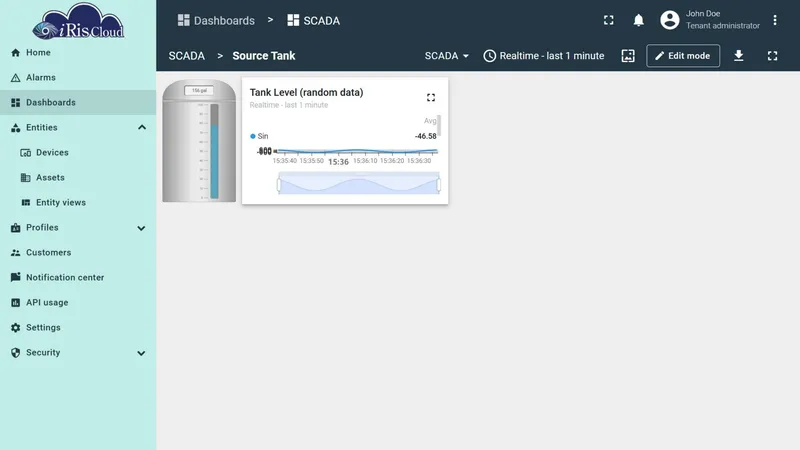Click the Notification center flag icon
Image resolution: width=800 pixels, height=450 pixels.
point(15,277)
